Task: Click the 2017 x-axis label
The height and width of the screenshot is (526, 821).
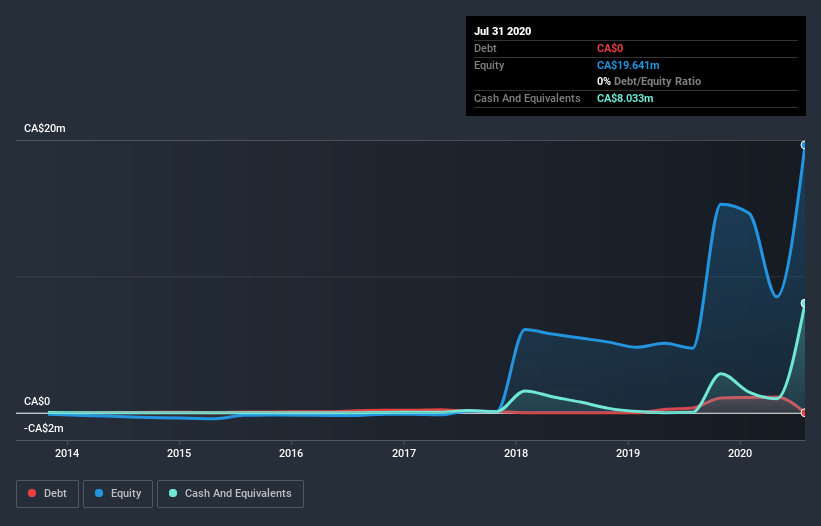Action: coord(404,453)
